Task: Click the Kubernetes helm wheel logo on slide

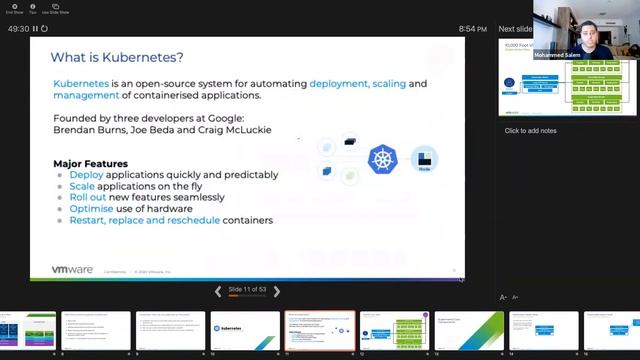Action: coord(382,159)
